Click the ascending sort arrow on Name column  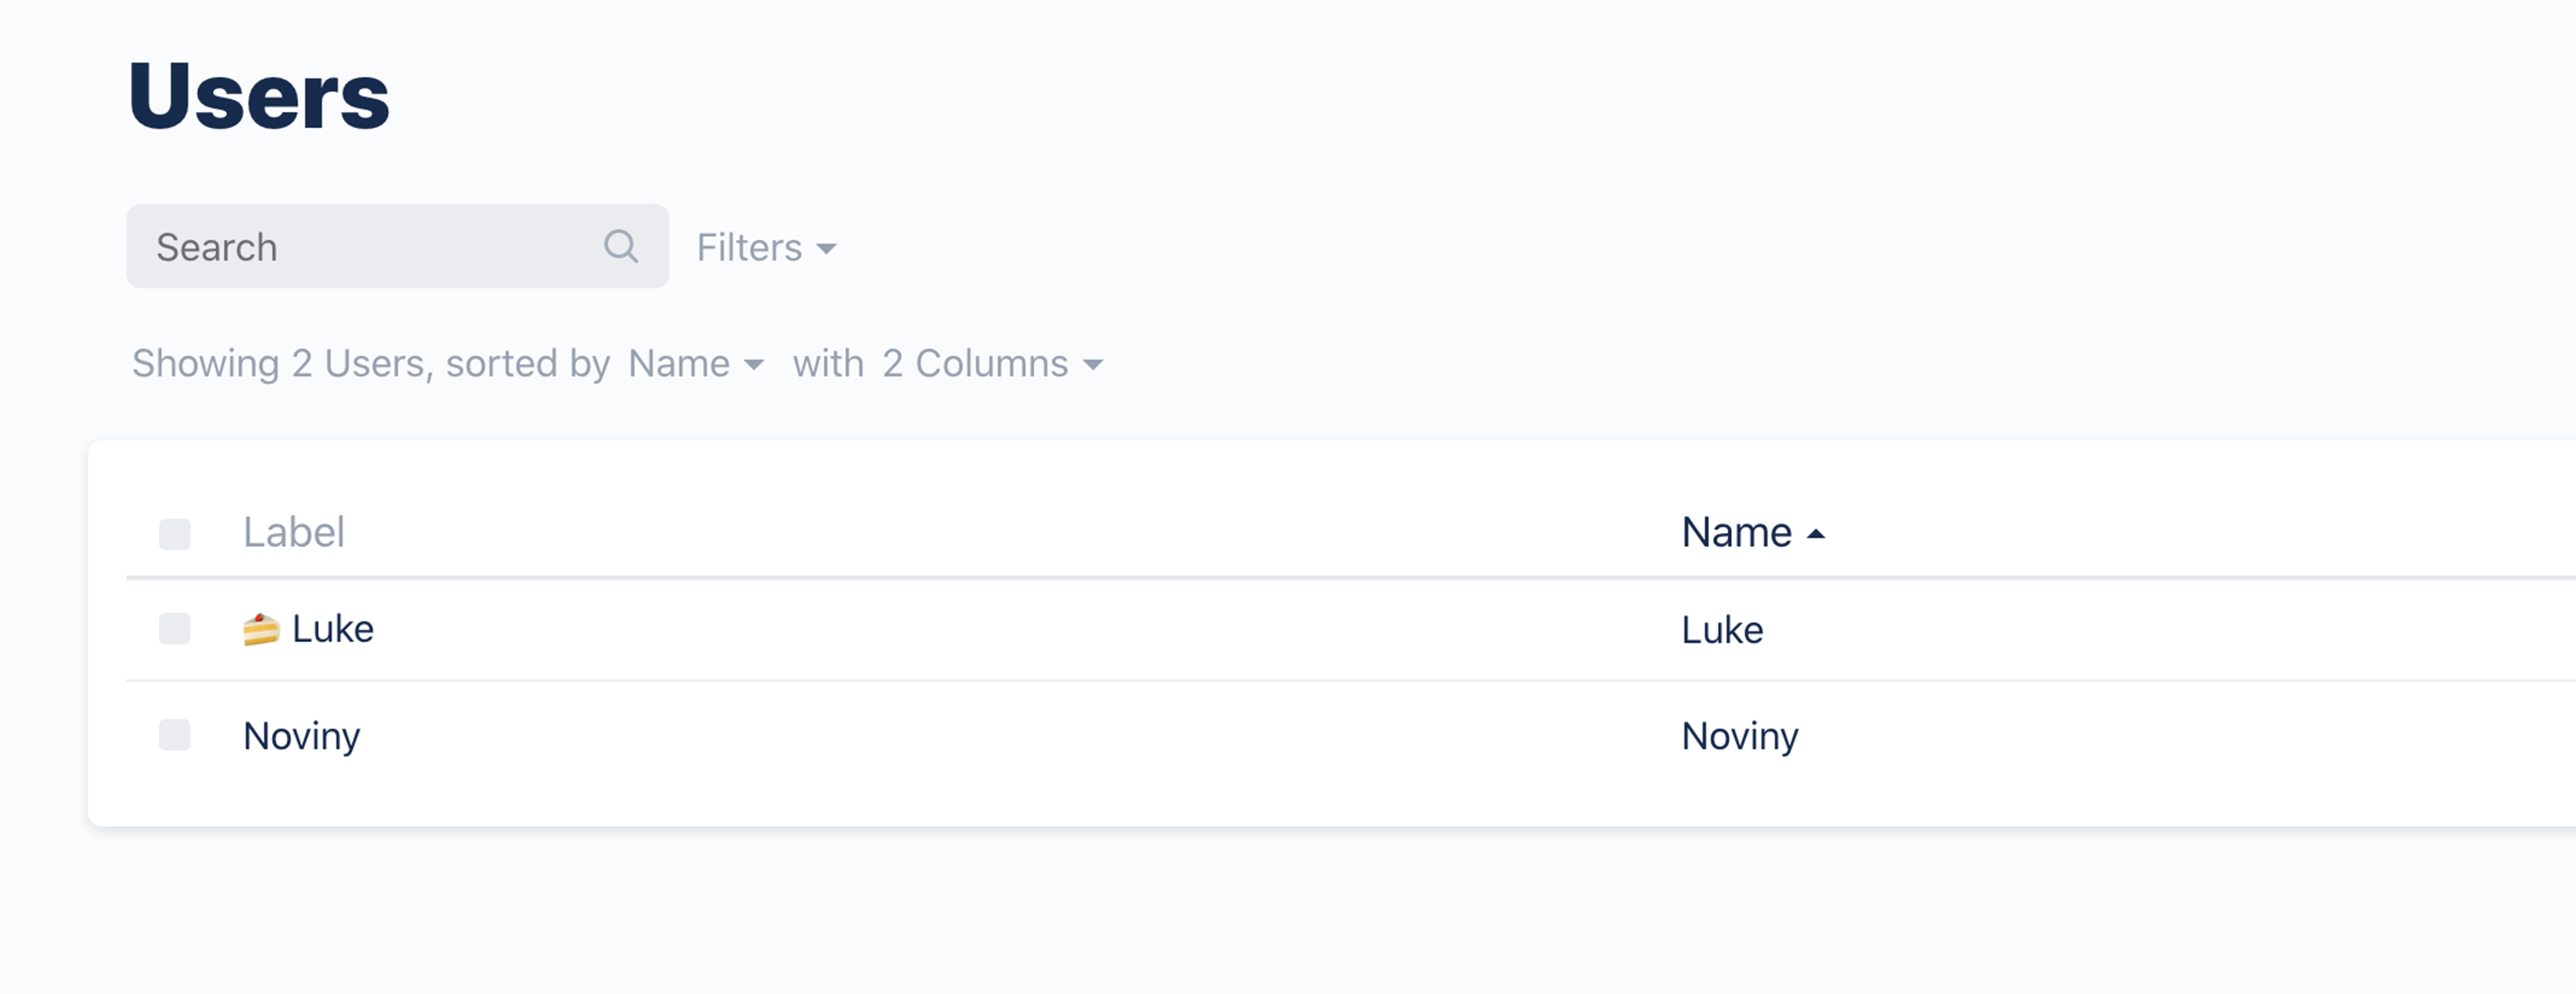(1816, 534)
